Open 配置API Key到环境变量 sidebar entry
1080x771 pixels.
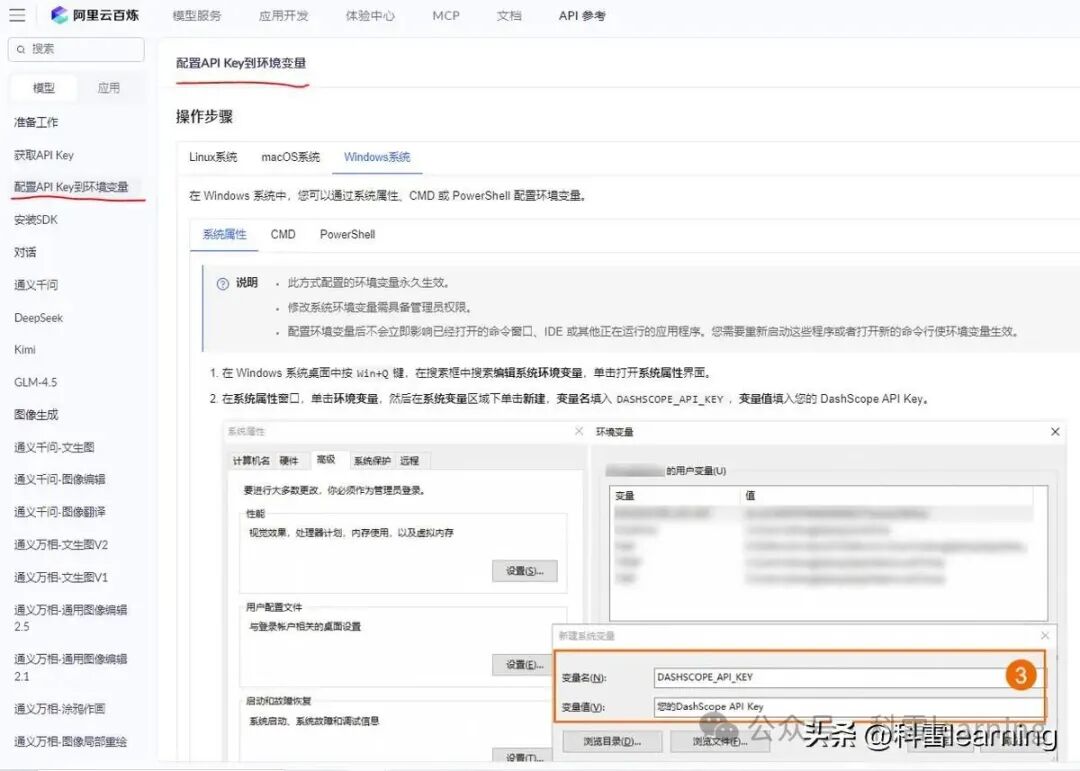[71, 187]
